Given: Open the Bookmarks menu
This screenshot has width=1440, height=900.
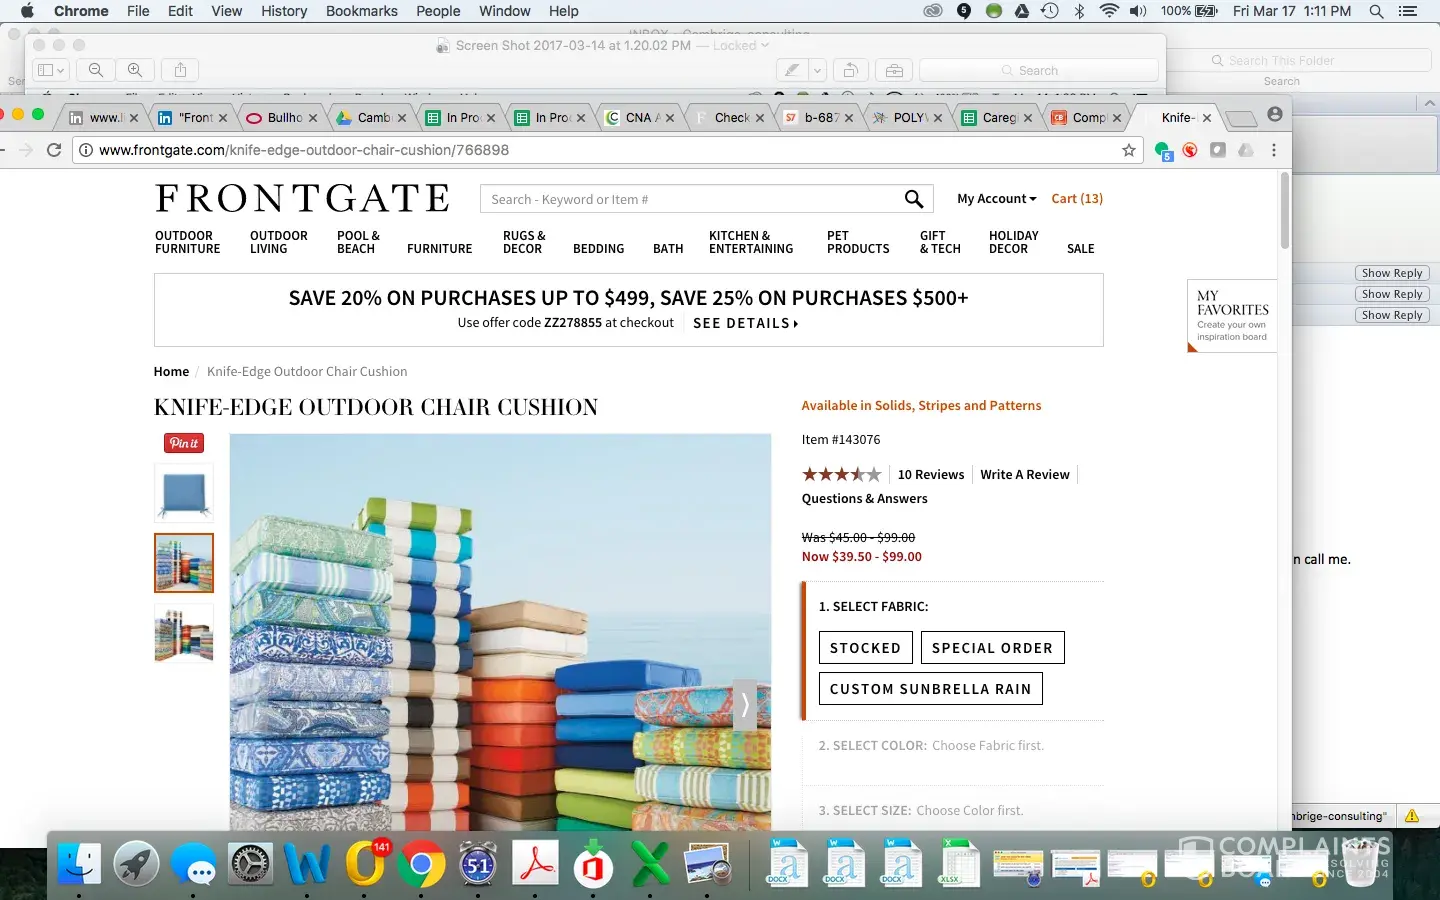Looking at the screenshot, I should point(362,11).
